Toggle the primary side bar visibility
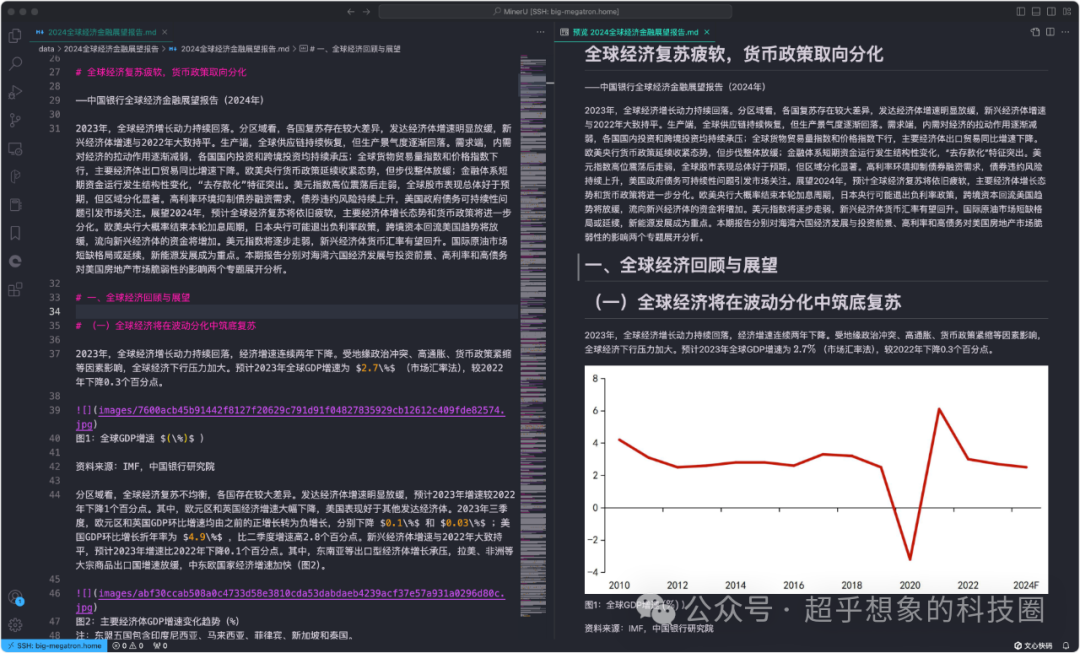The width and height of the screenshot is (1080, 653). [x=1021, y=9]
